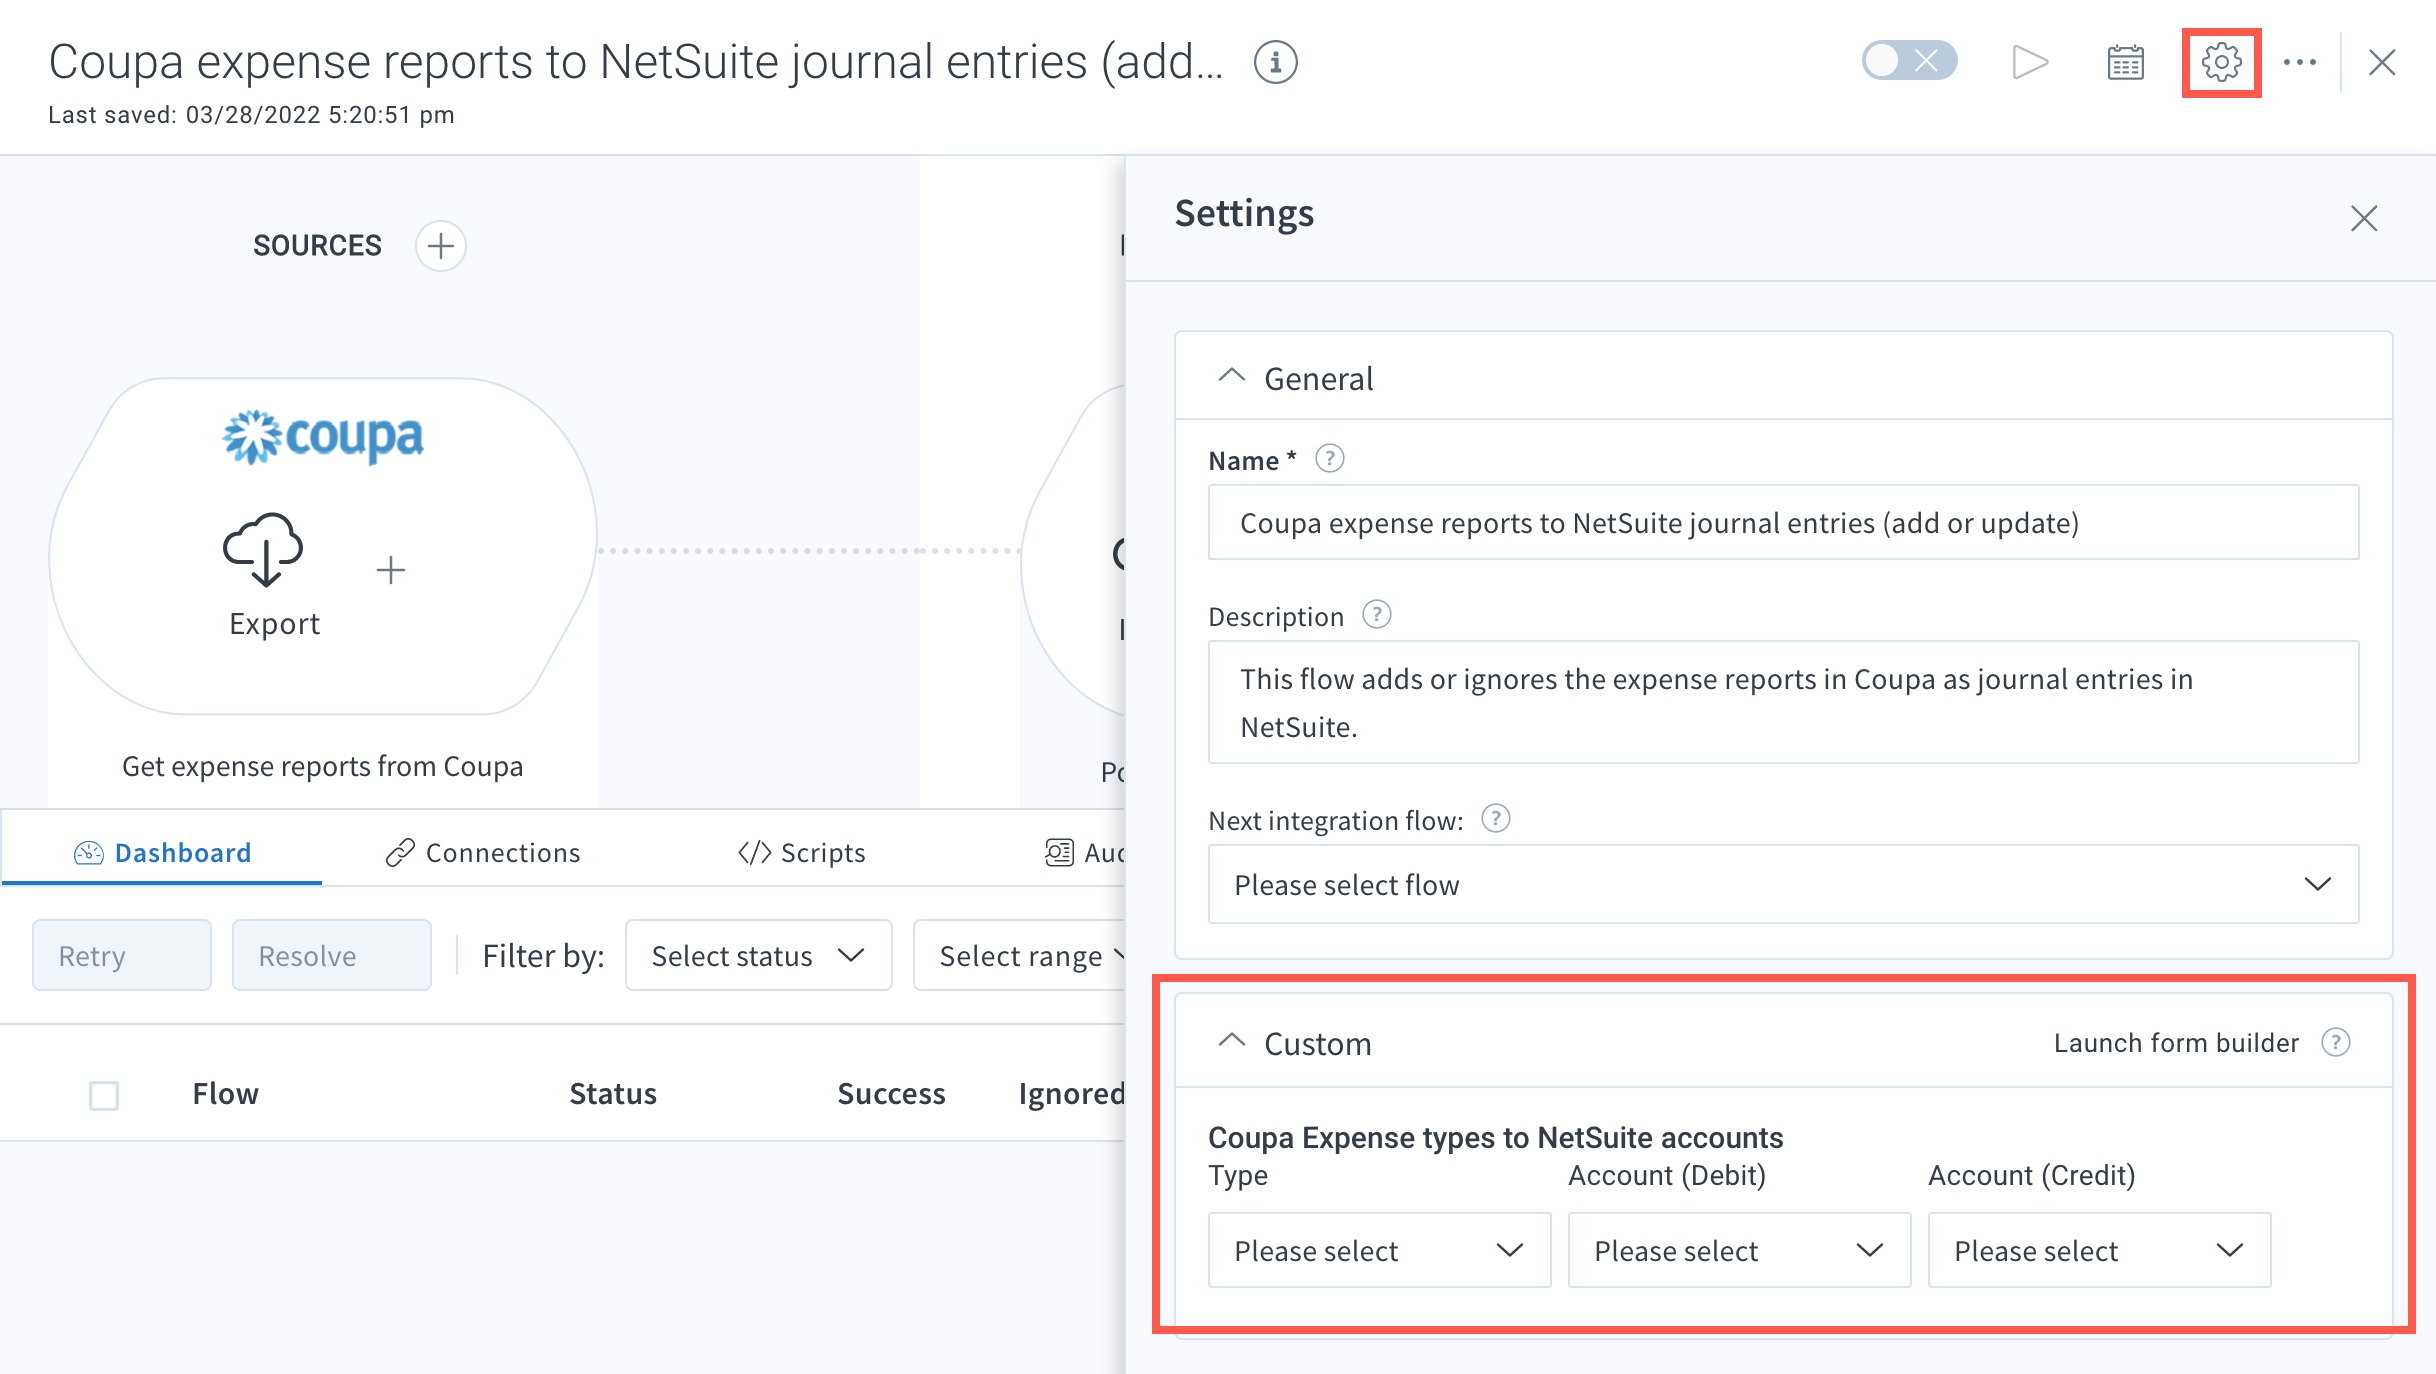Click the Coupa Export cloud icon
2436x1374 pixels.
pos(263,549)
